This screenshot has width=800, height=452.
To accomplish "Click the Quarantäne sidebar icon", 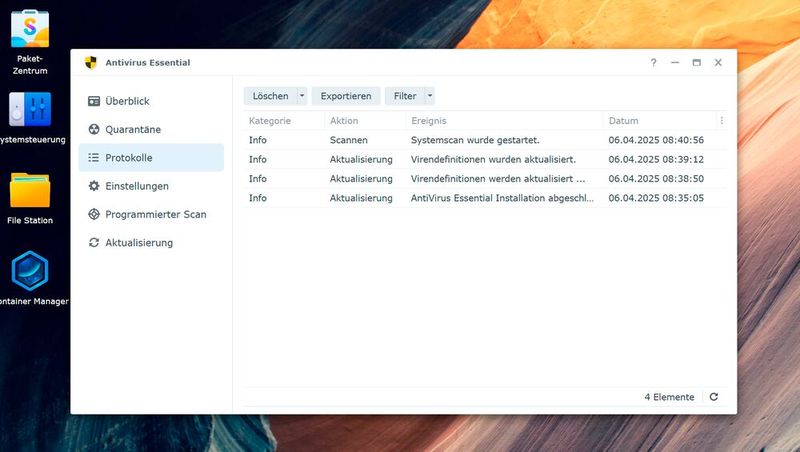I will [94, 129].
